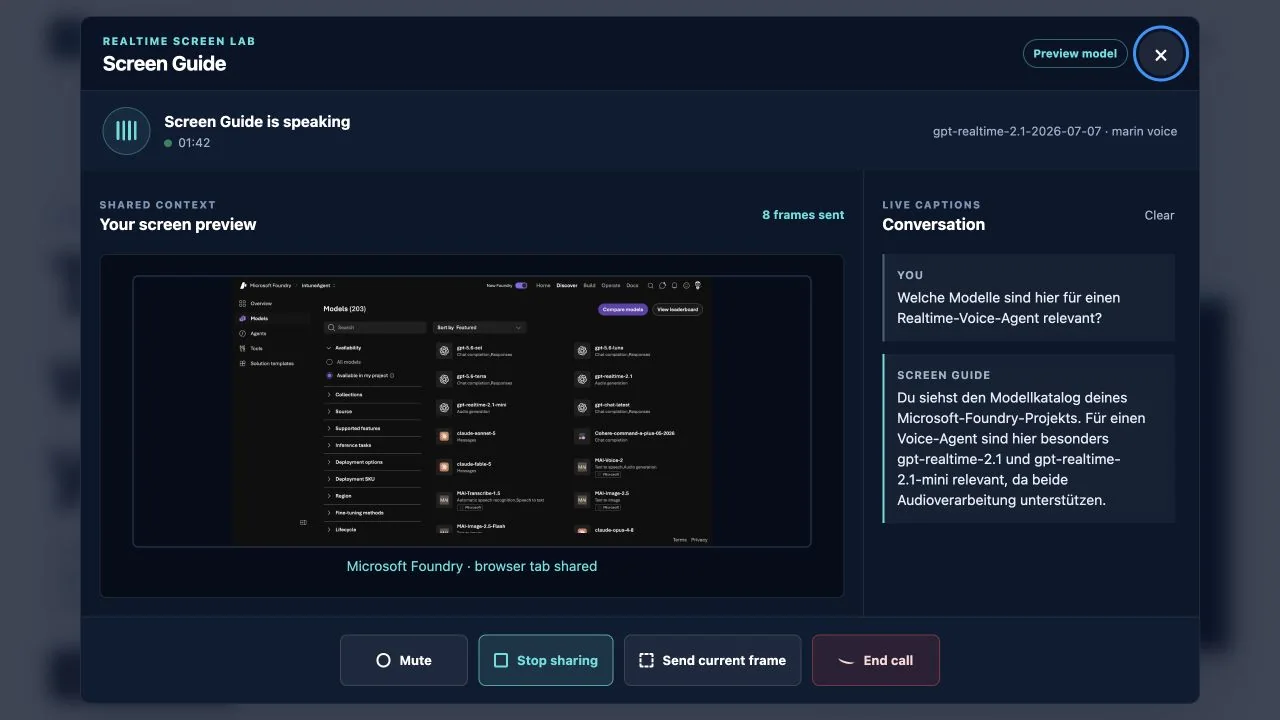Click MAI-Voice-2 model icon in preview

(x=581, y=466)
